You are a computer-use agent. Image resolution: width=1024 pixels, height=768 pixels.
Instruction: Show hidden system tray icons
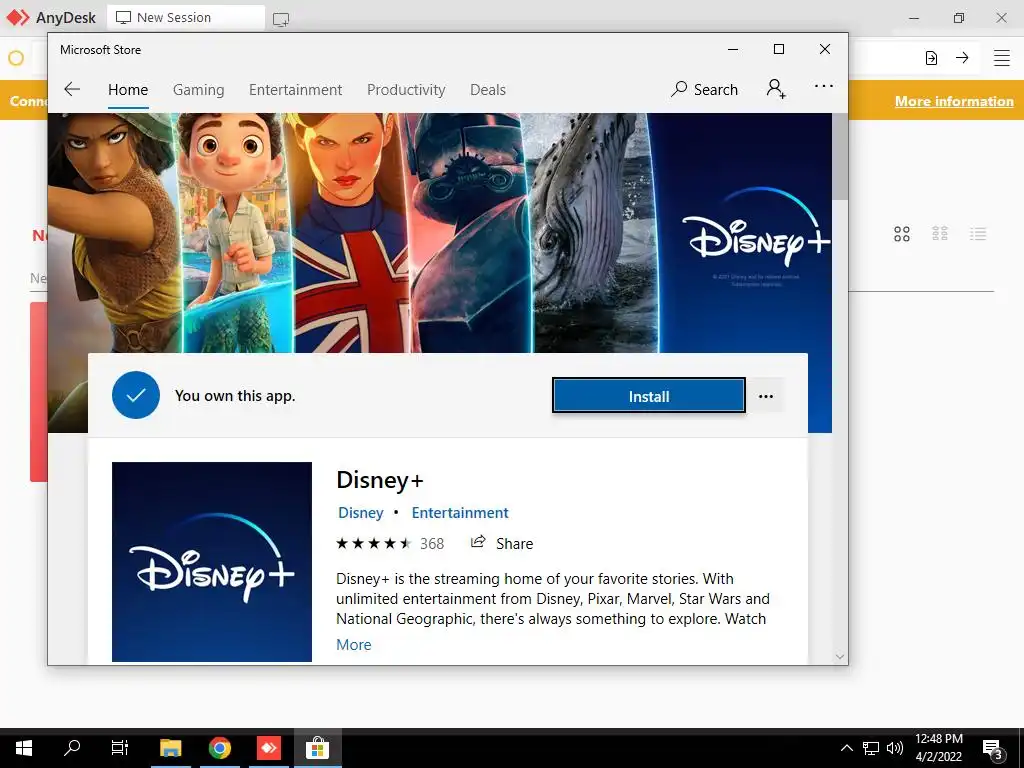coord(846,748)
